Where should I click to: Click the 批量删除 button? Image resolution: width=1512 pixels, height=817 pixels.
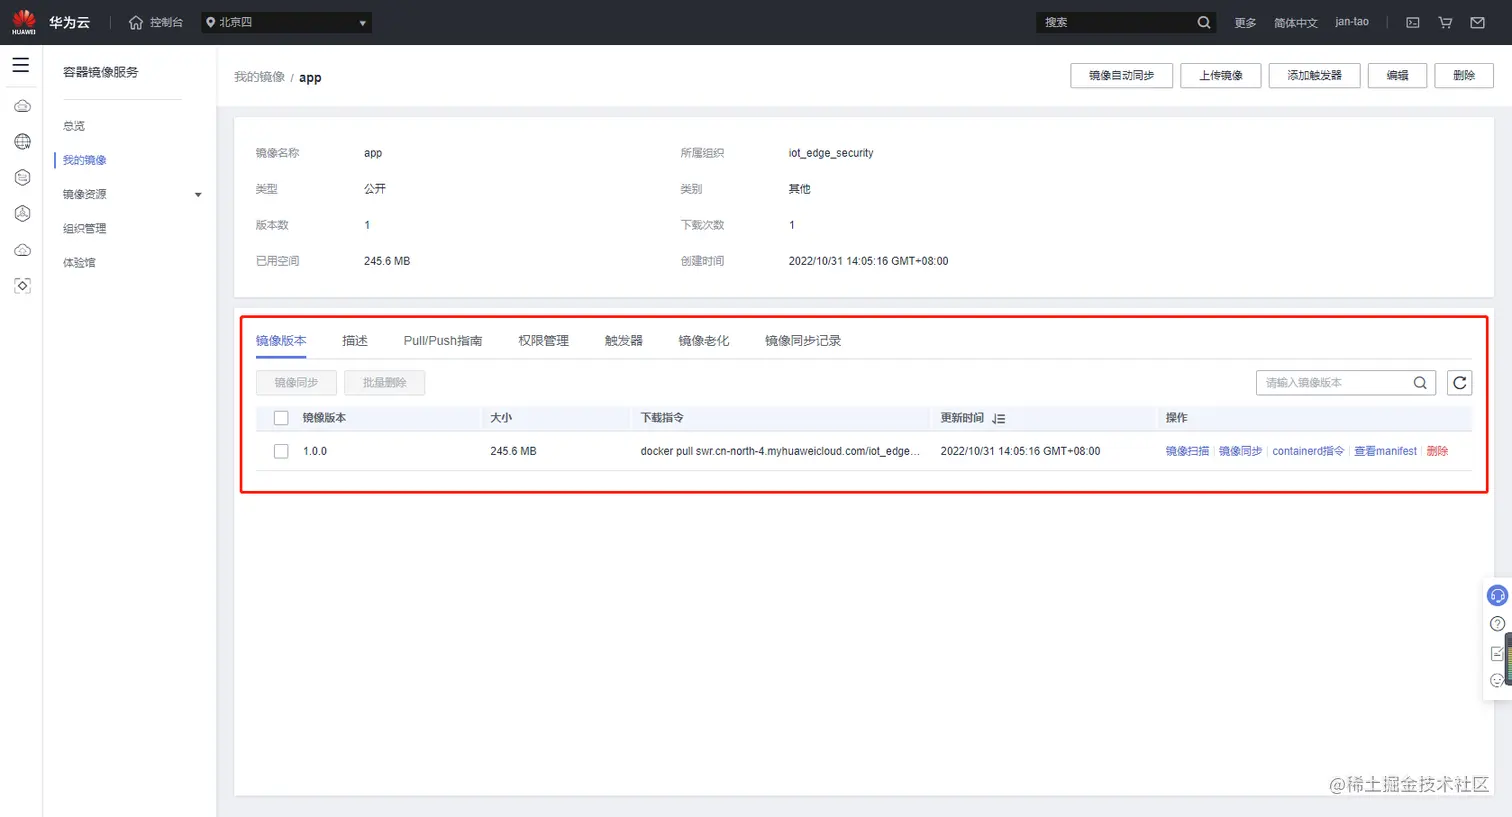pos(385,383)
